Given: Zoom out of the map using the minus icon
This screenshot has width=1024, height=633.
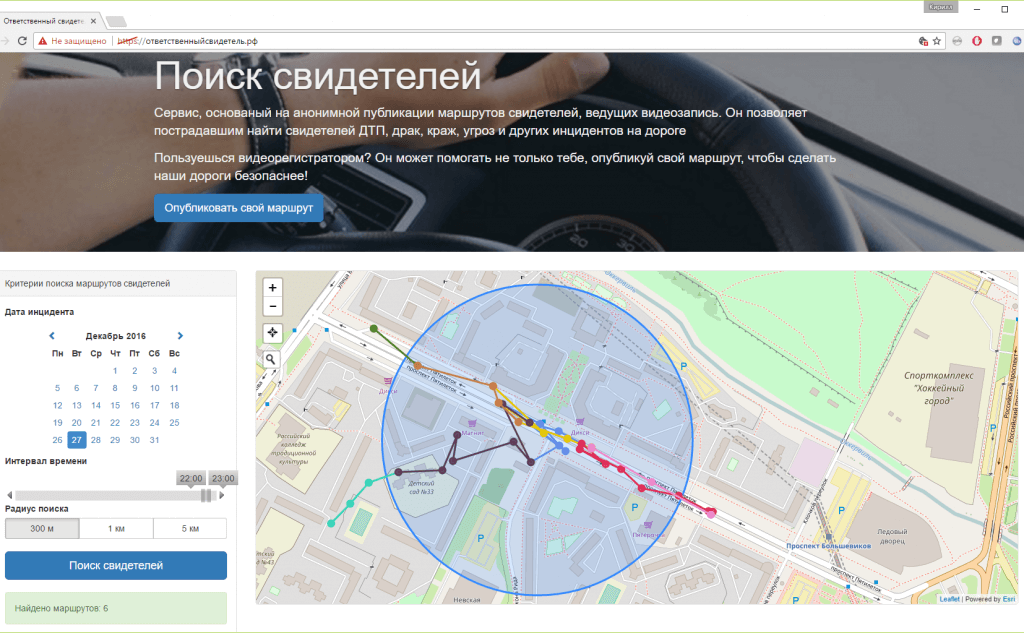Looking at the screenshot, I should pos(270,305).
